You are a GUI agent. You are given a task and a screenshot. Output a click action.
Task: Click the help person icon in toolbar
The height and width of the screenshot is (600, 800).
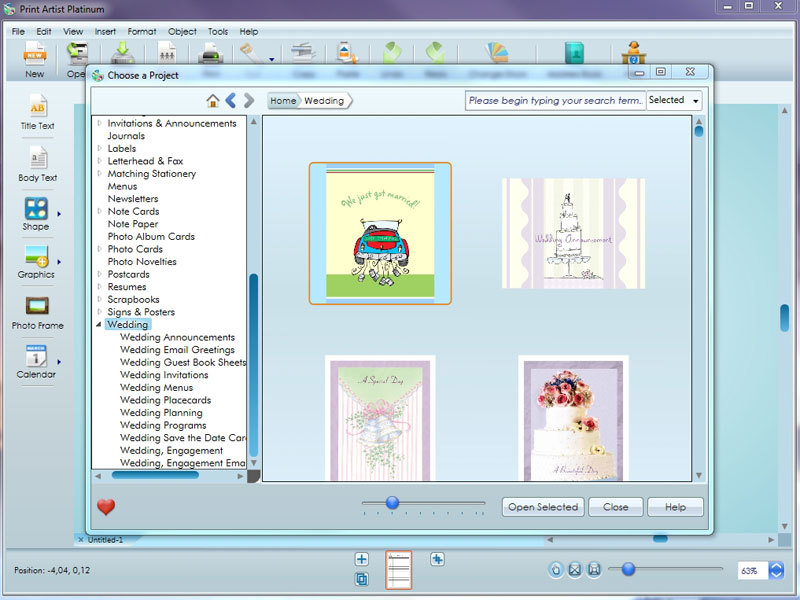click(634, 52)
